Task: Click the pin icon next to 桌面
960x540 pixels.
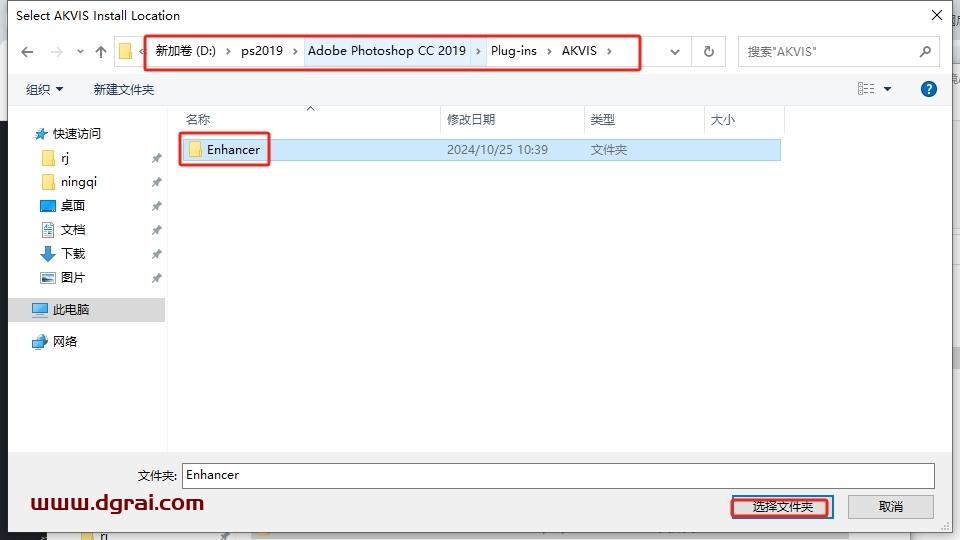Action: tap(157, 206)
